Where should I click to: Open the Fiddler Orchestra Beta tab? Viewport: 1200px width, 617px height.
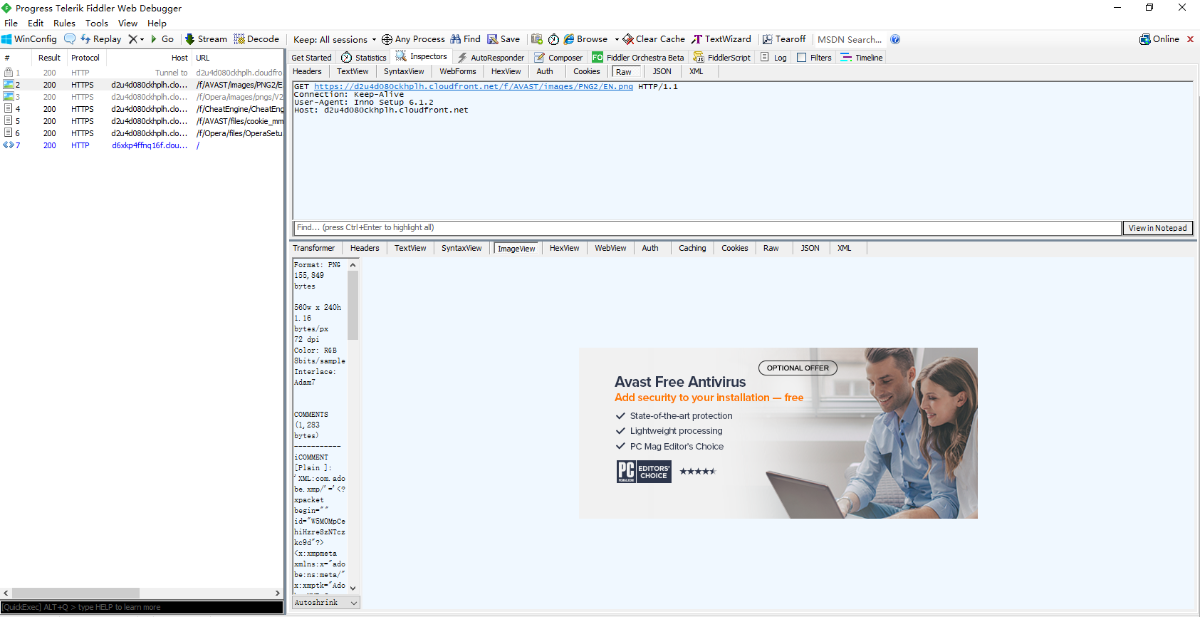pos(638,58)
